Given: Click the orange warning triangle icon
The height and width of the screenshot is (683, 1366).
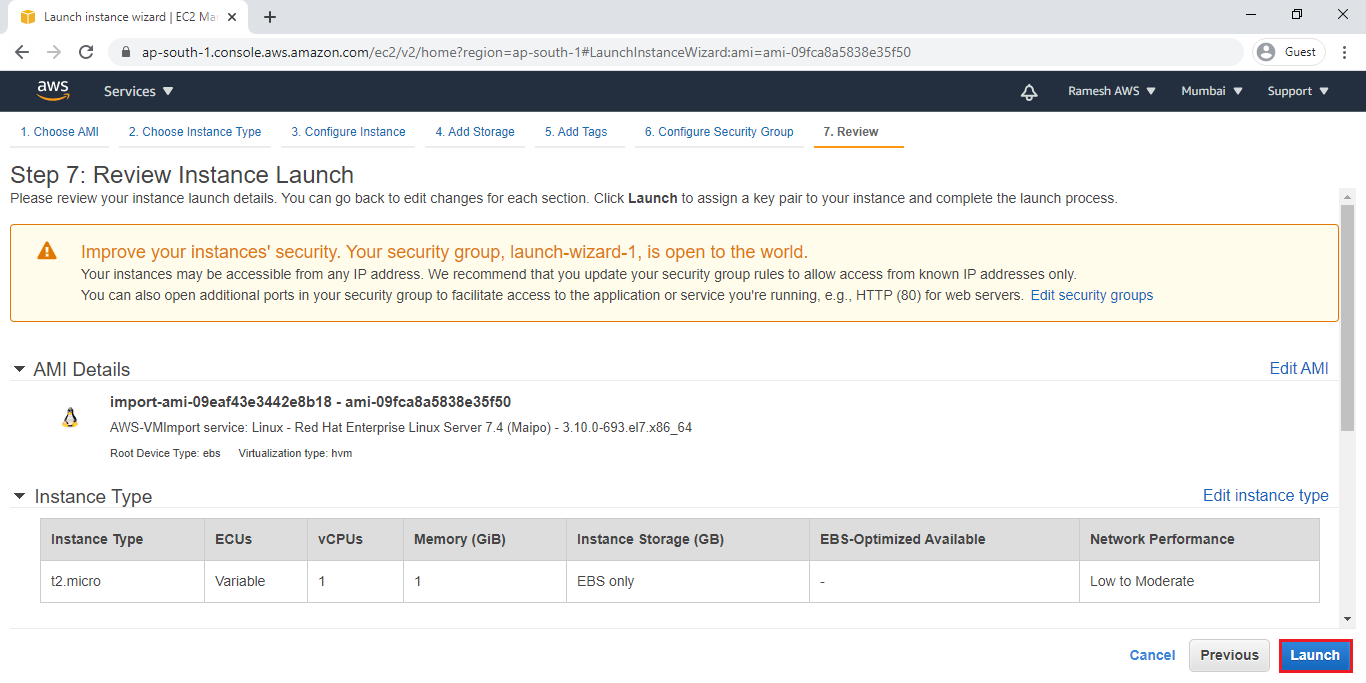Looking at the screenshot, I should tap(47, 250).
